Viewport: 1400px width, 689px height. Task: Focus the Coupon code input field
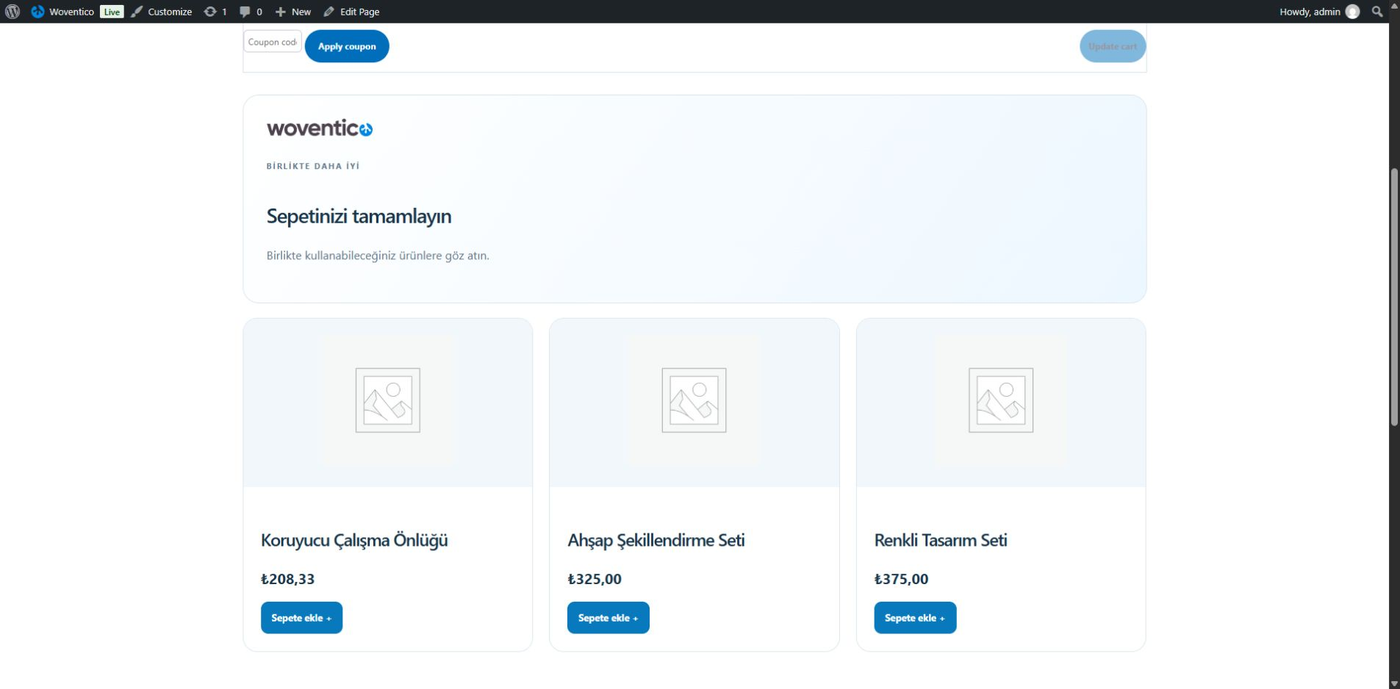[x=272, y=42]
